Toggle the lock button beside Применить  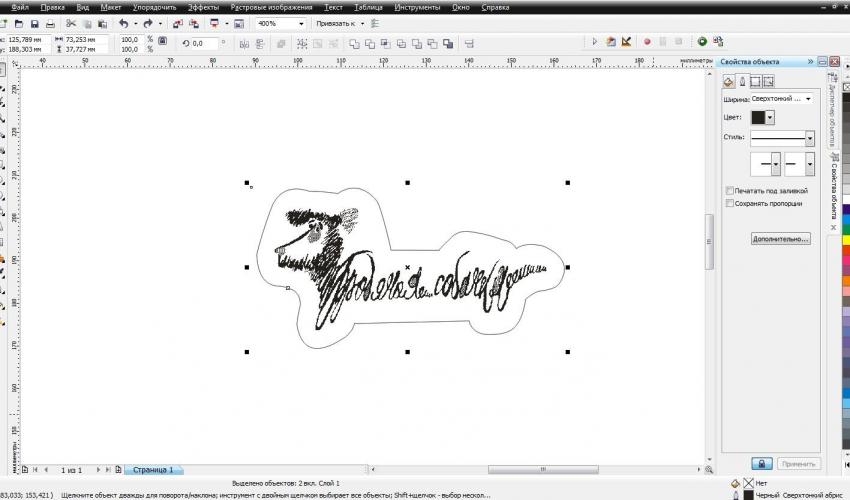[761, 464]
